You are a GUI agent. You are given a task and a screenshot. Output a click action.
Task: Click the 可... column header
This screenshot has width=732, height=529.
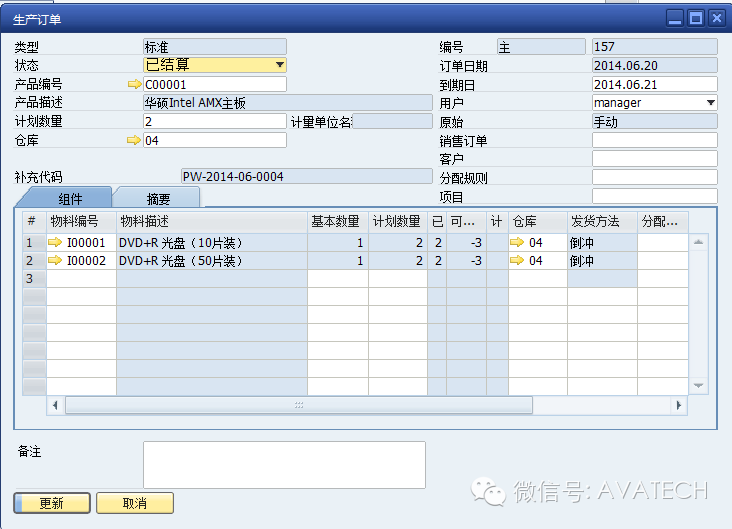(466, 221)
